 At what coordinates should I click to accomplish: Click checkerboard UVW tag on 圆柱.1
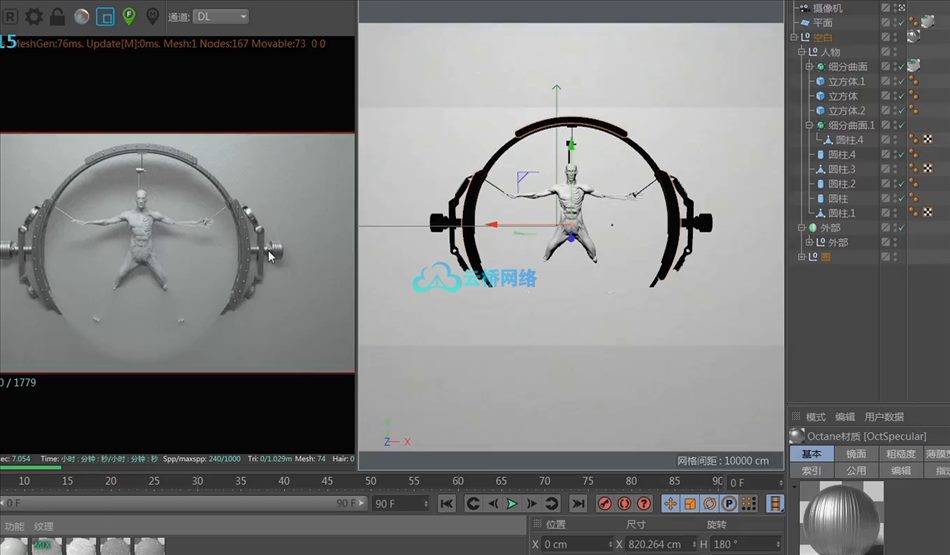click(x=928, y=212)
